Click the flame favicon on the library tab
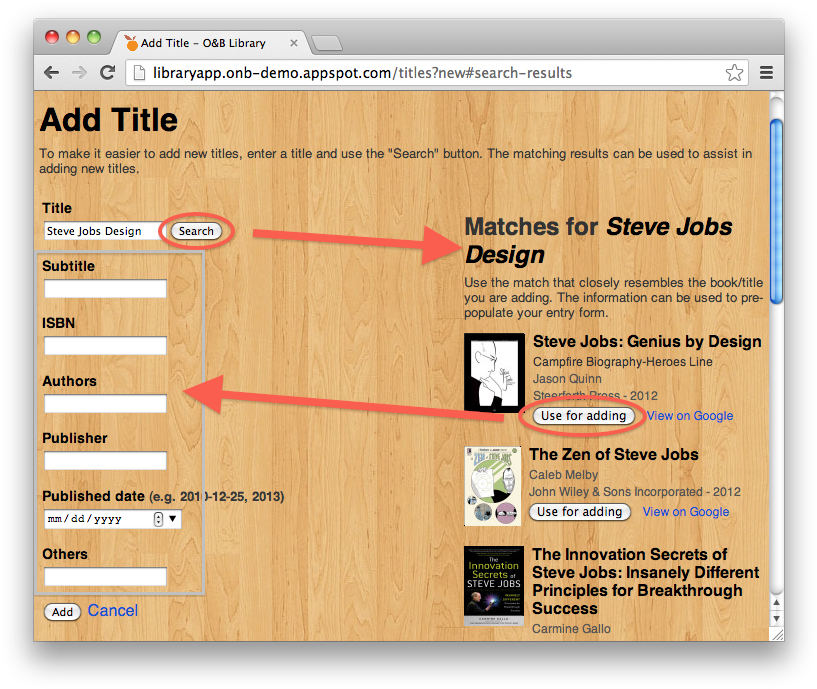 coord(130,42)
